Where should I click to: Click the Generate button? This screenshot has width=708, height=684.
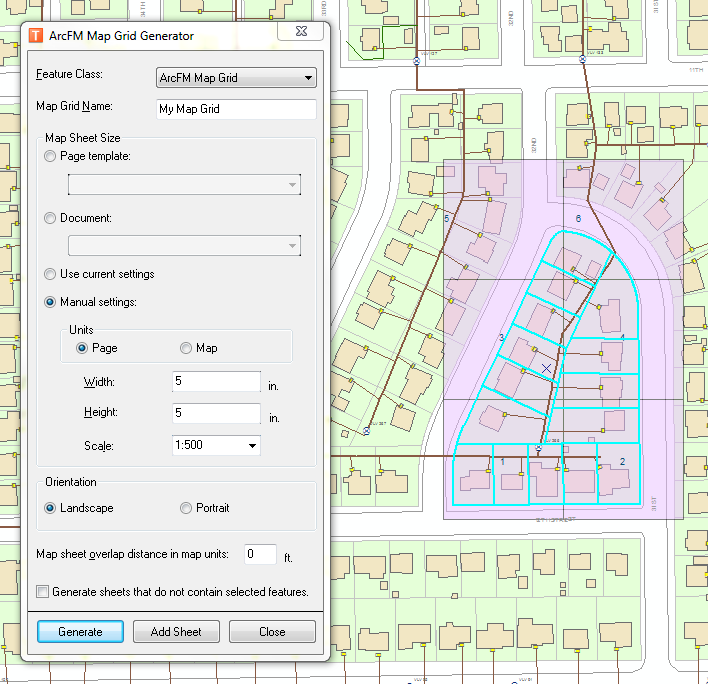click(80, 632)
